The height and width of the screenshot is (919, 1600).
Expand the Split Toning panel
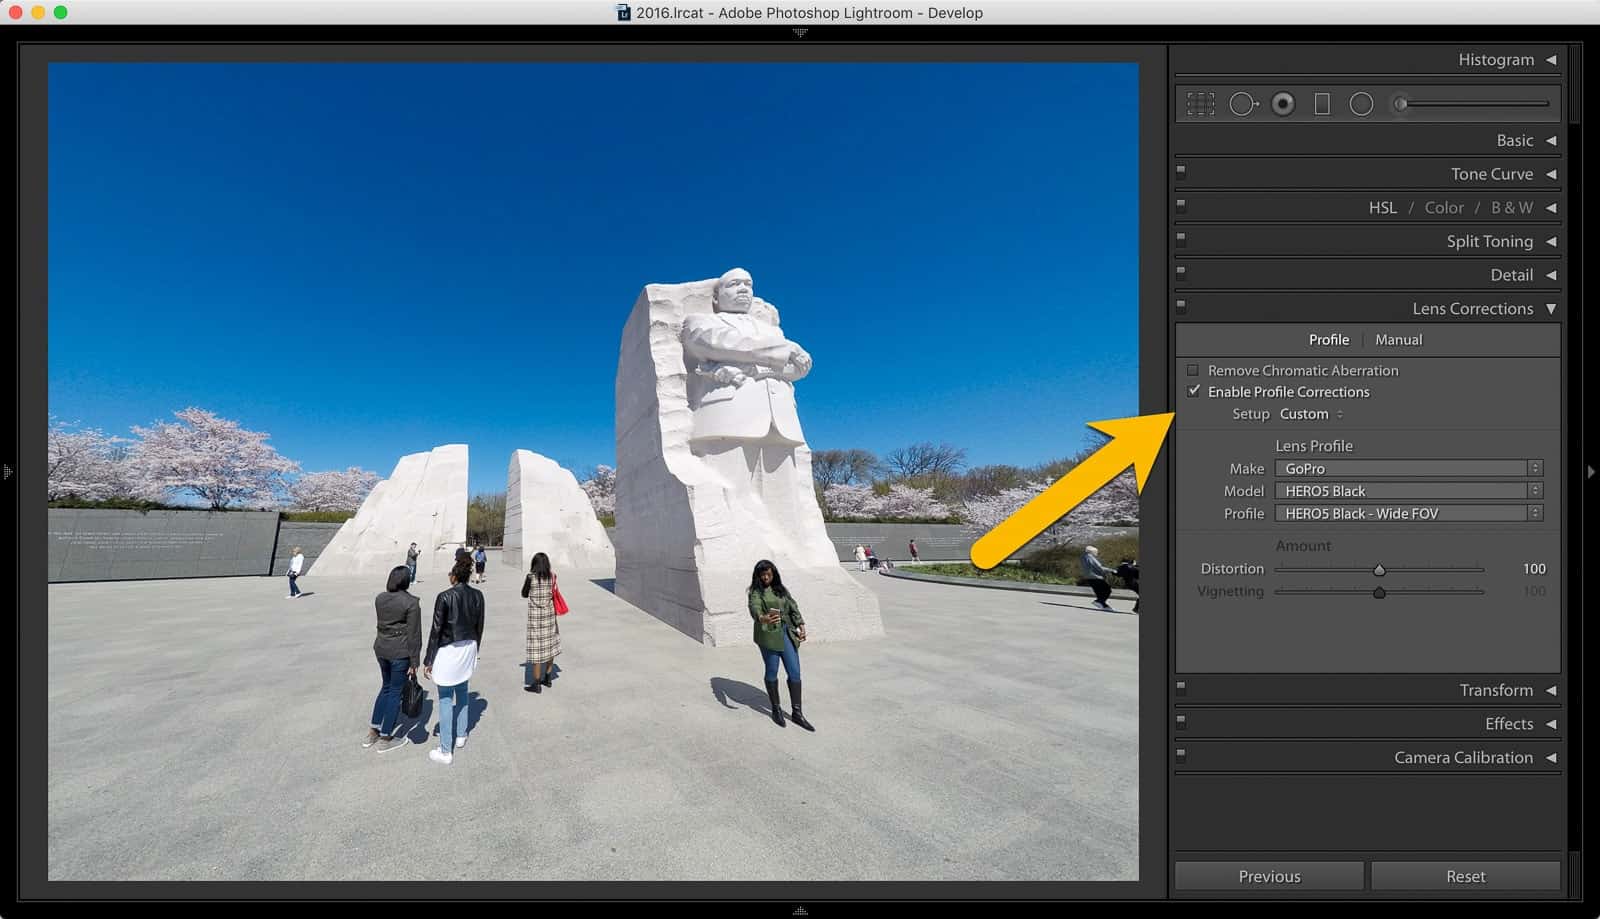point(1551,242)
